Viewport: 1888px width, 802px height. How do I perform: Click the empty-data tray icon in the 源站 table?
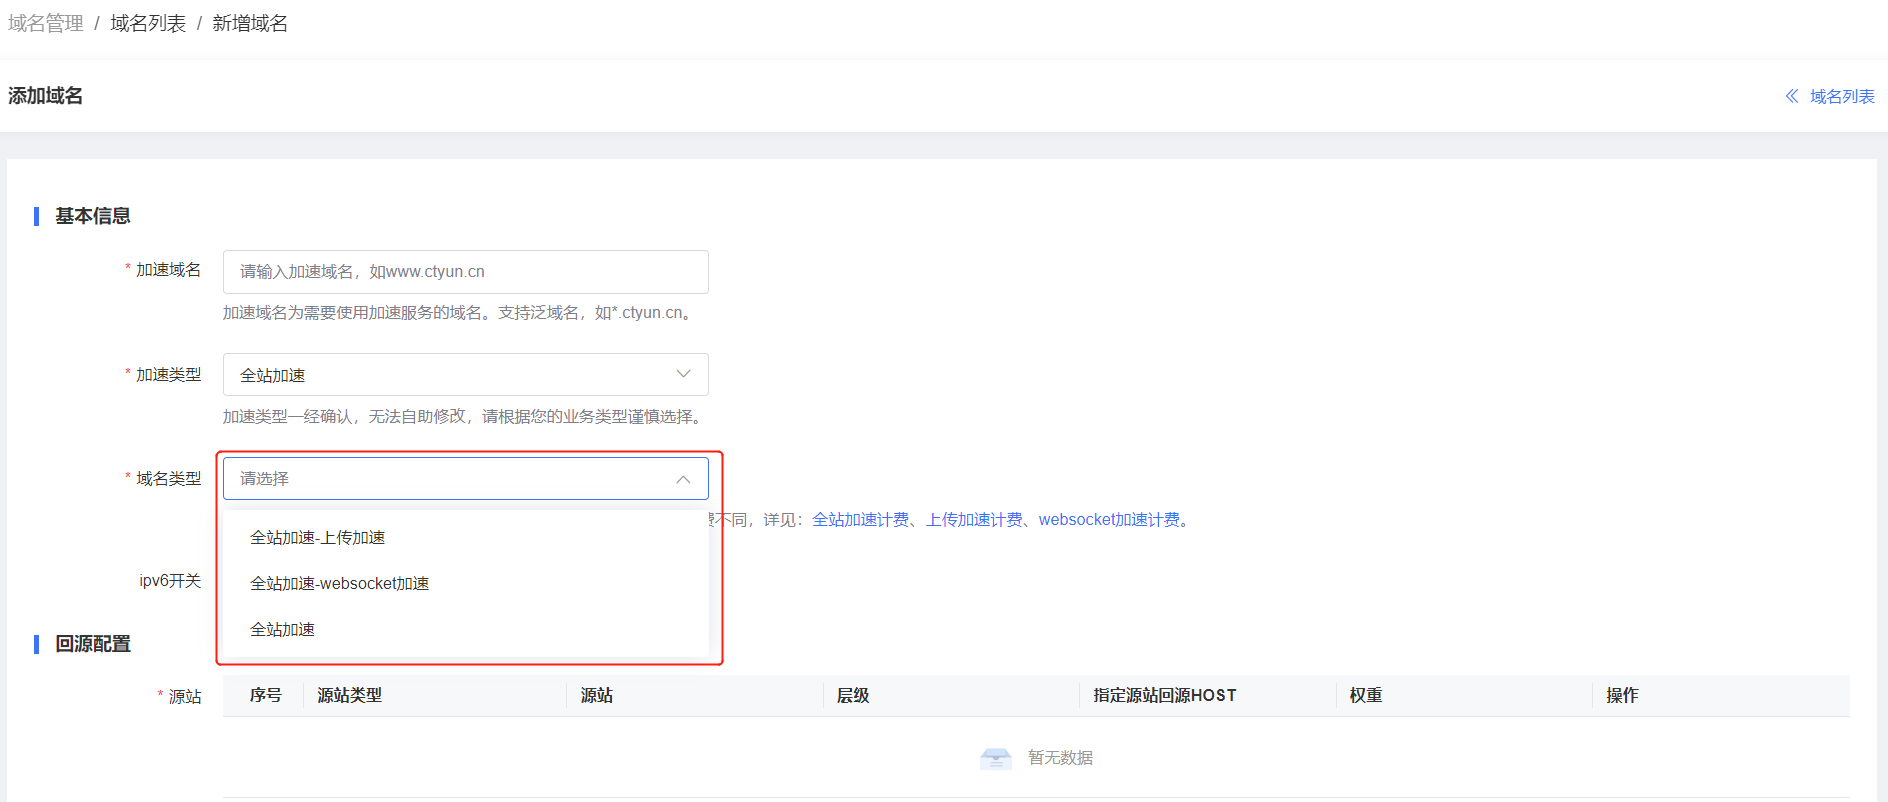[996, 758]
